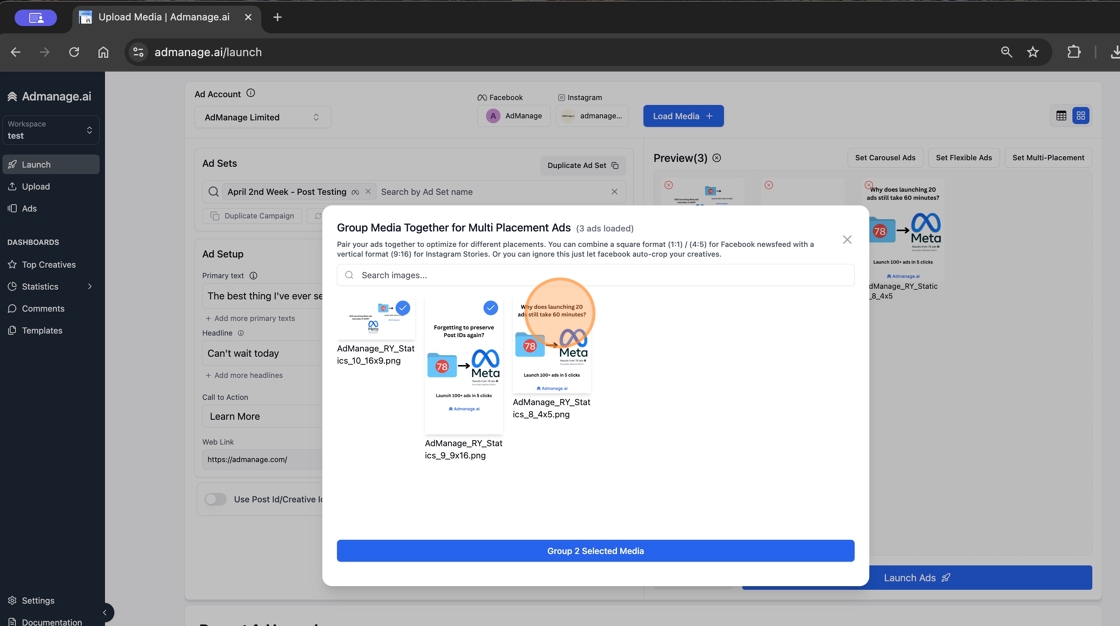Switch preview to table view icon

1061,116
